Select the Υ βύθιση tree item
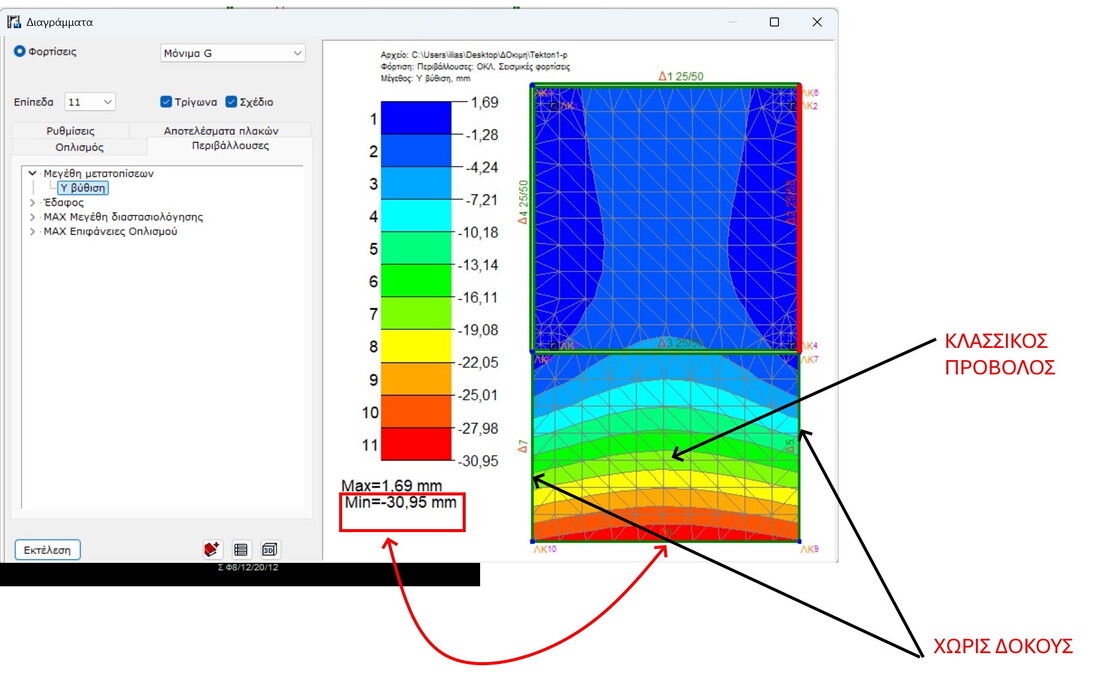 (x=82, y=188)
